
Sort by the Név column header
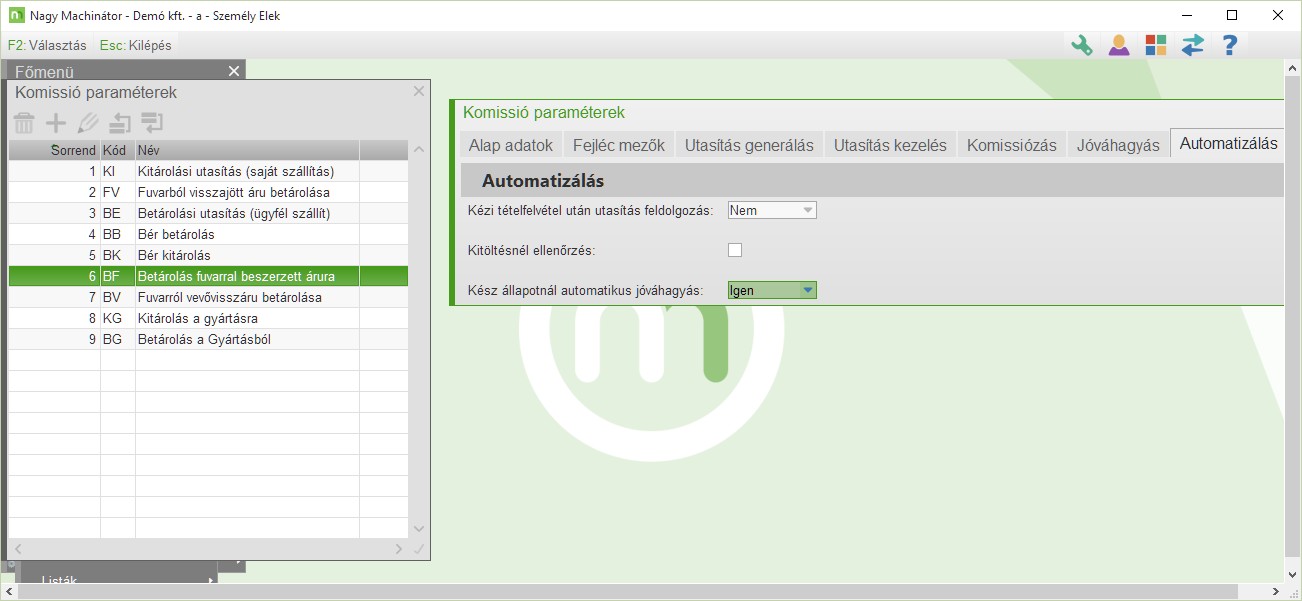pyautogui.click(x=247, y=150)
